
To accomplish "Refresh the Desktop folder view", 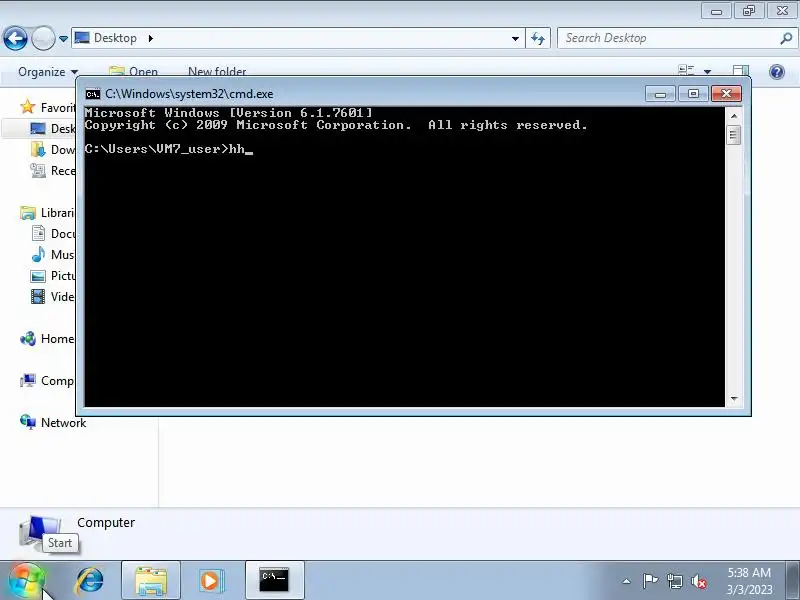I will [x=538, y=38].
